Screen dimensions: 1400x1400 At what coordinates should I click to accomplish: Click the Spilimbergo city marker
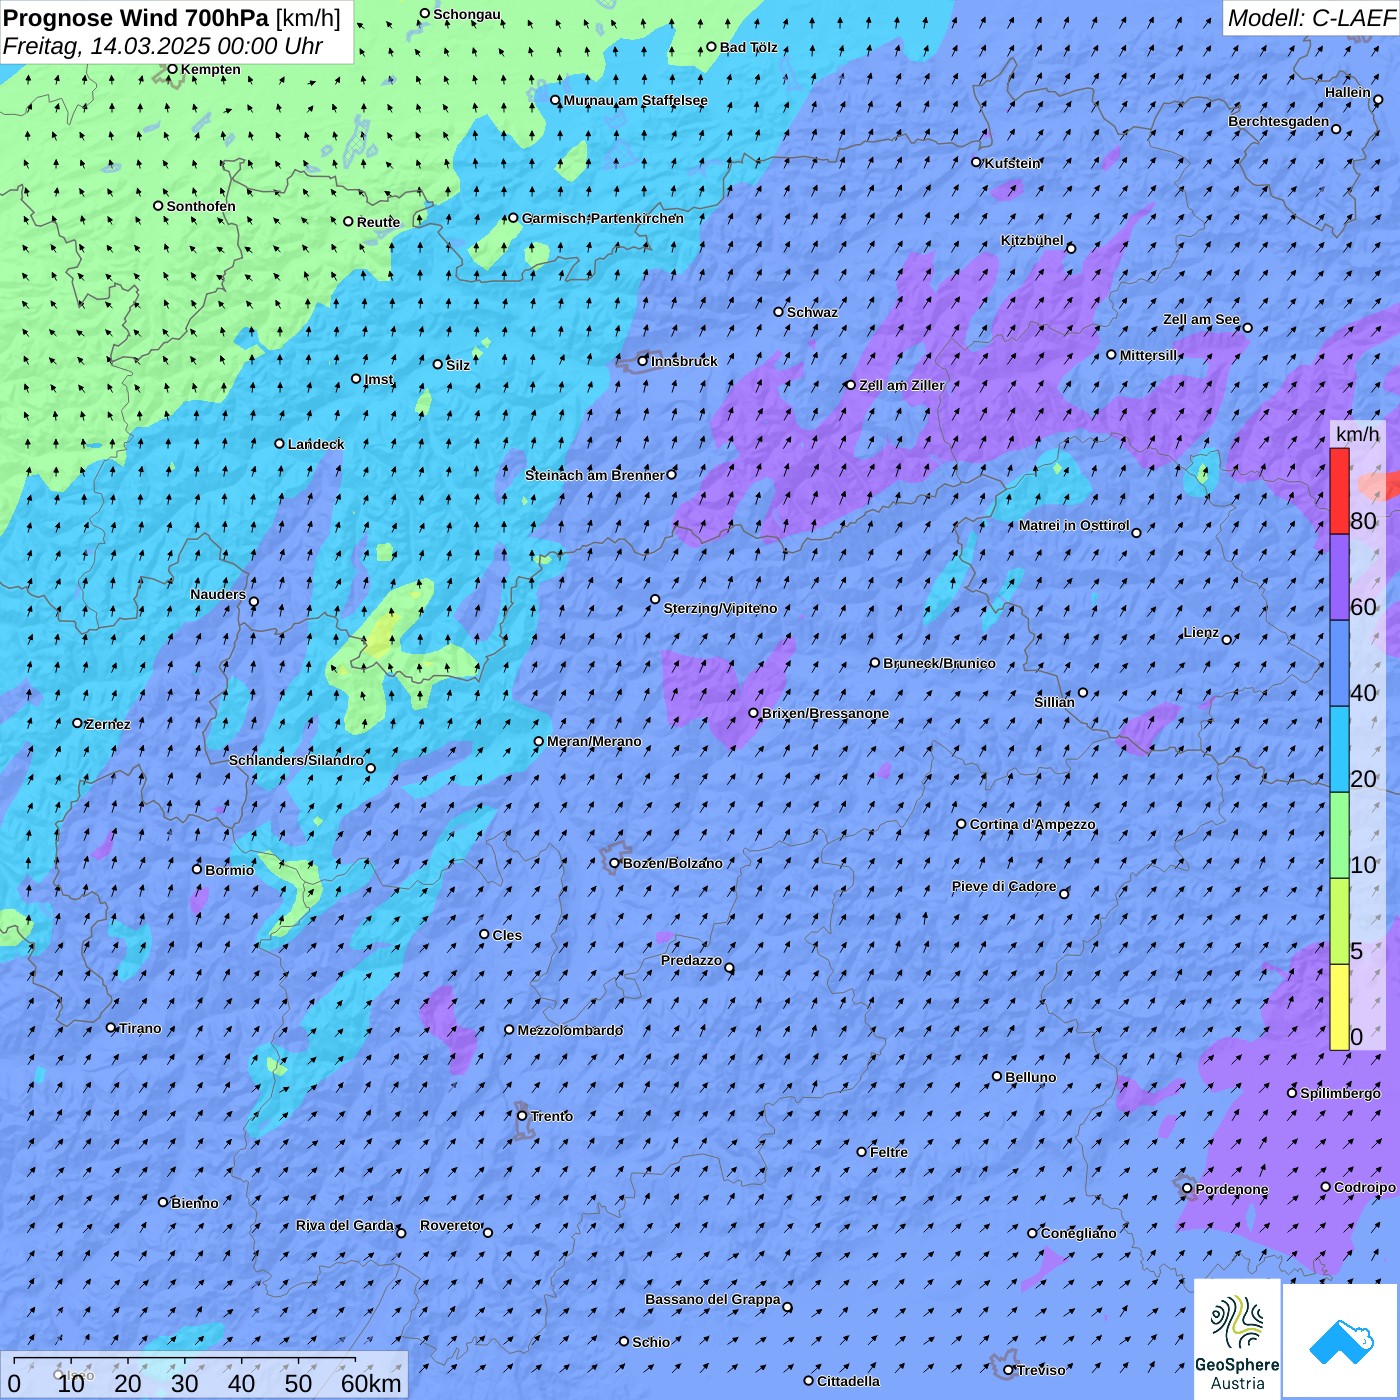tap(1292, 1093)
